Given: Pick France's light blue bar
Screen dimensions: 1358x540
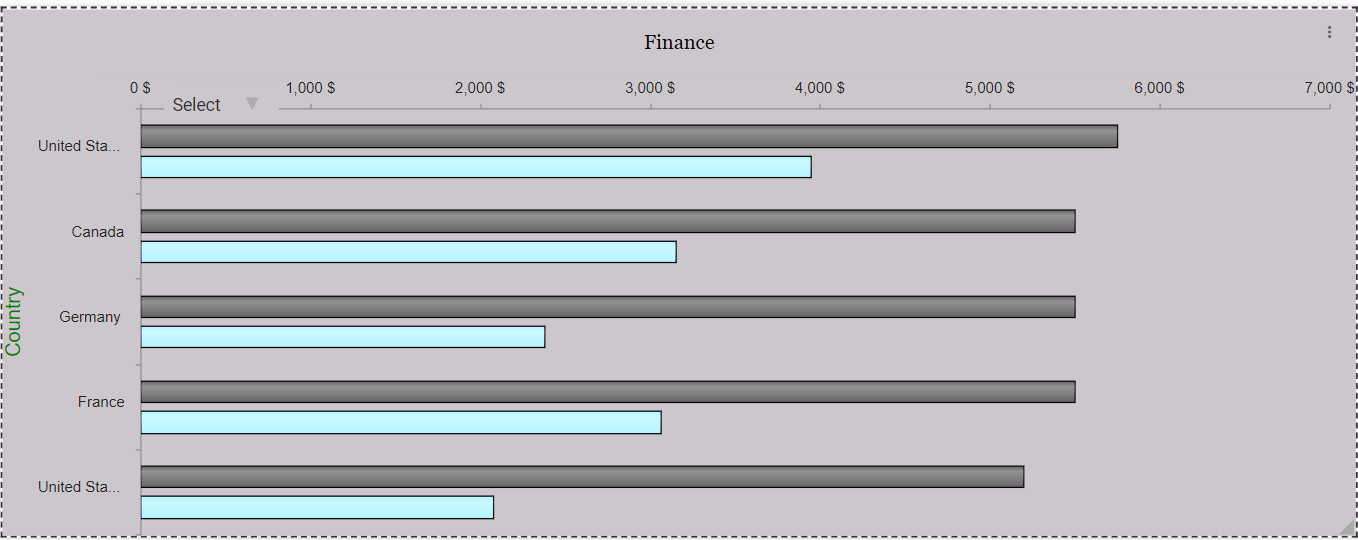Looking at the screenshot, I should [x=400, y=422].
